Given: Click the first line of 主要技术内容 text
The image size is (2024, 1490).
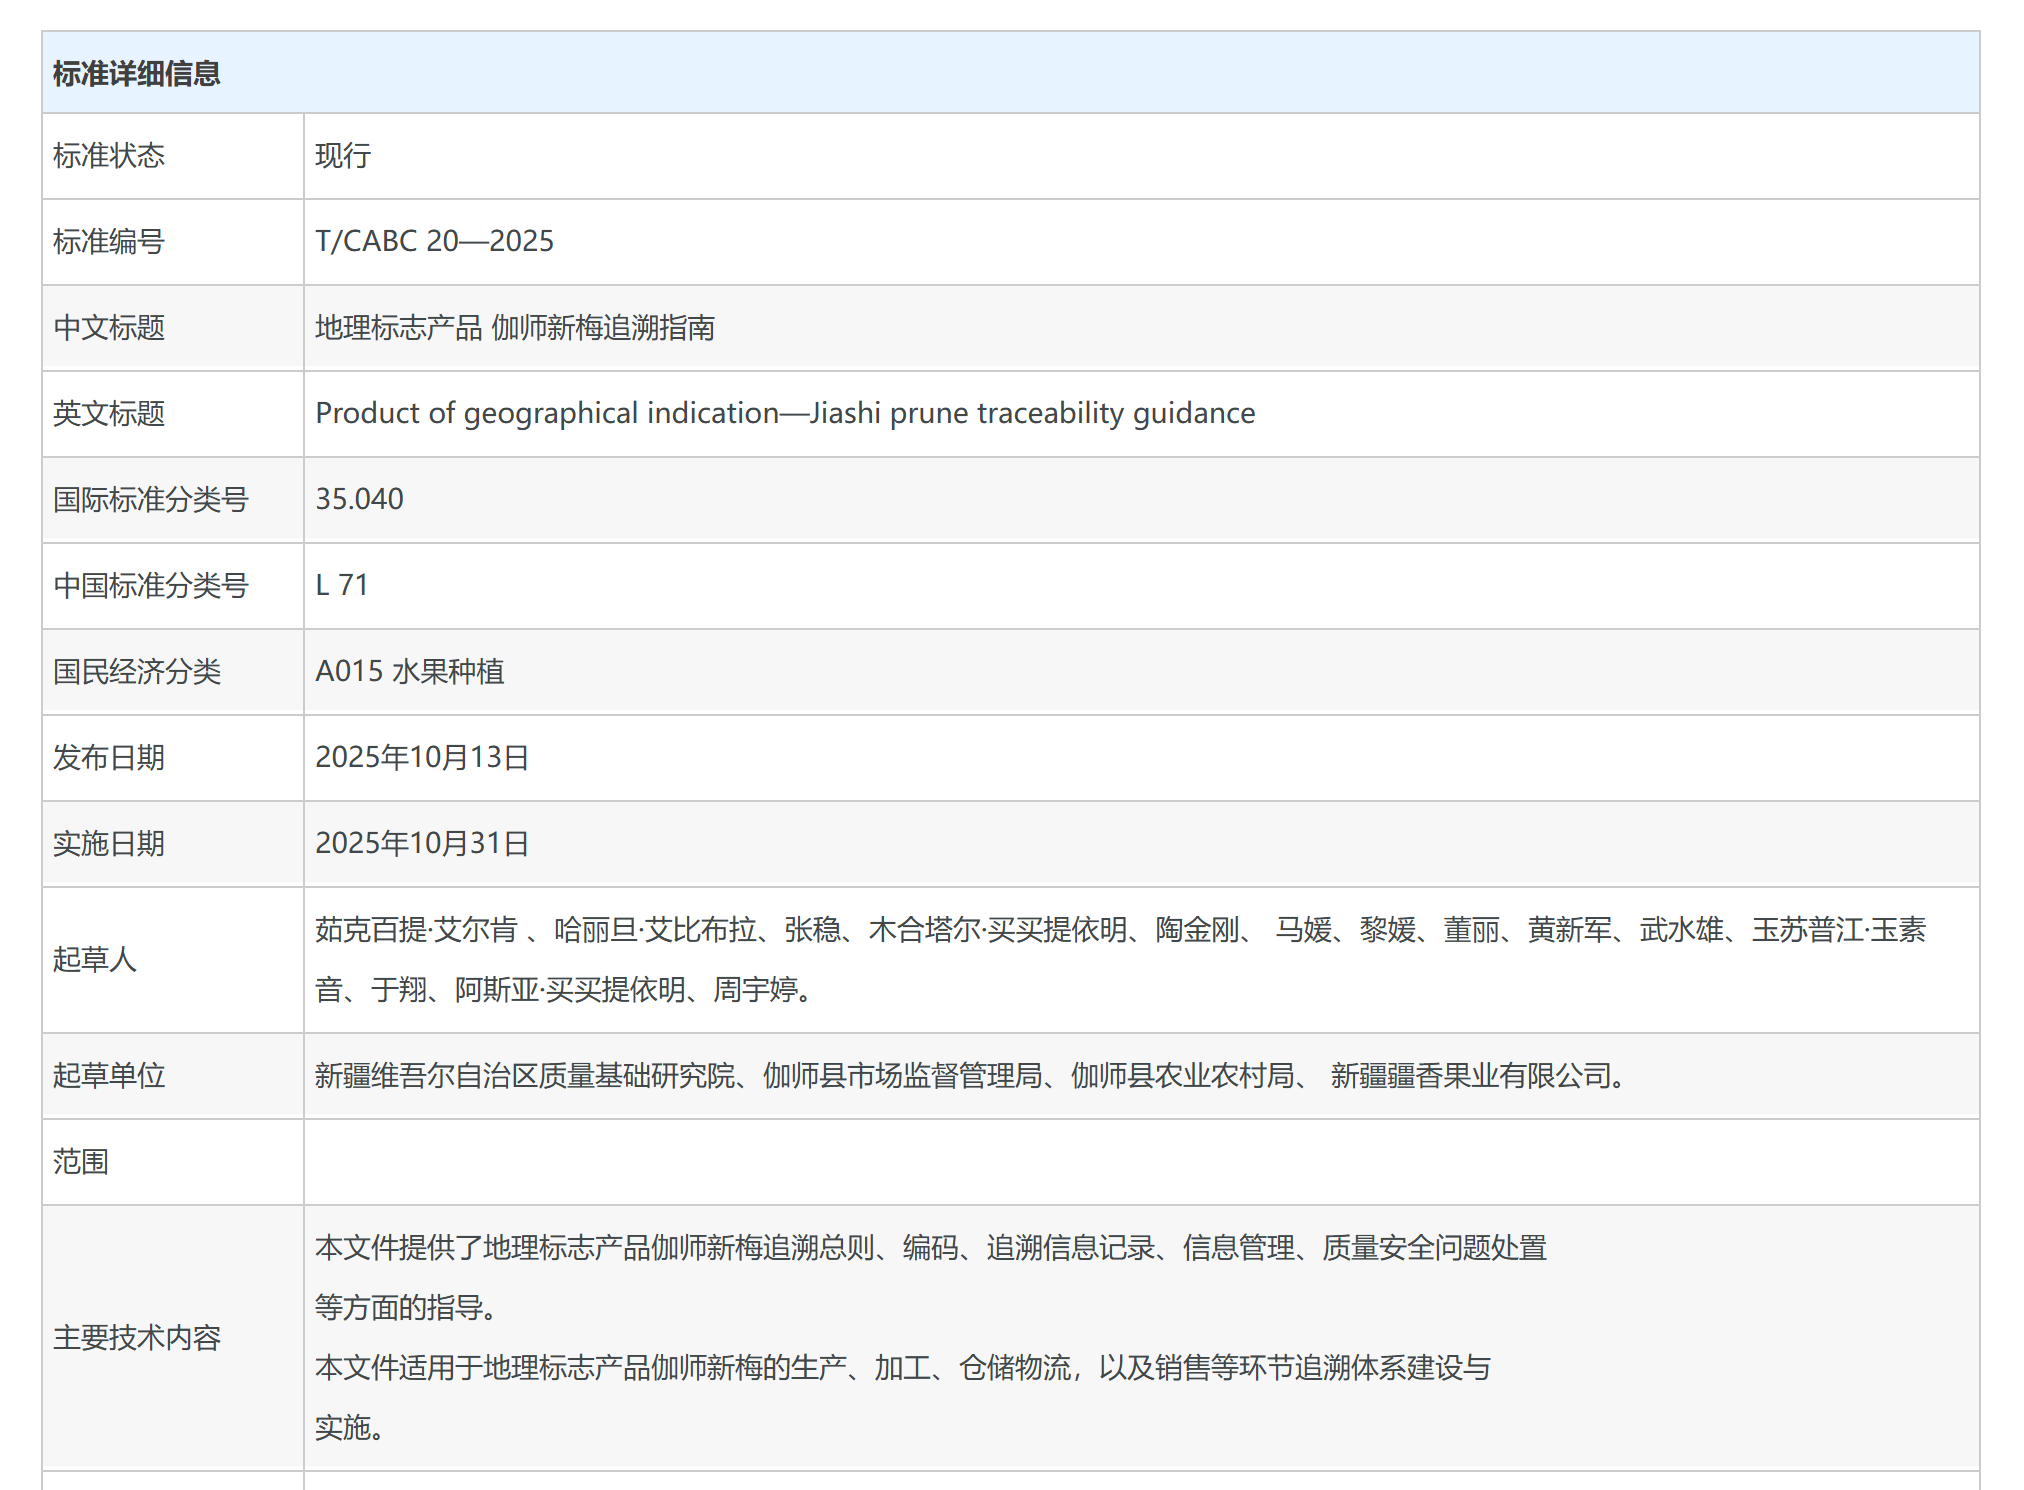Looking at the screenshot, I should click(x=930, y=1248).
